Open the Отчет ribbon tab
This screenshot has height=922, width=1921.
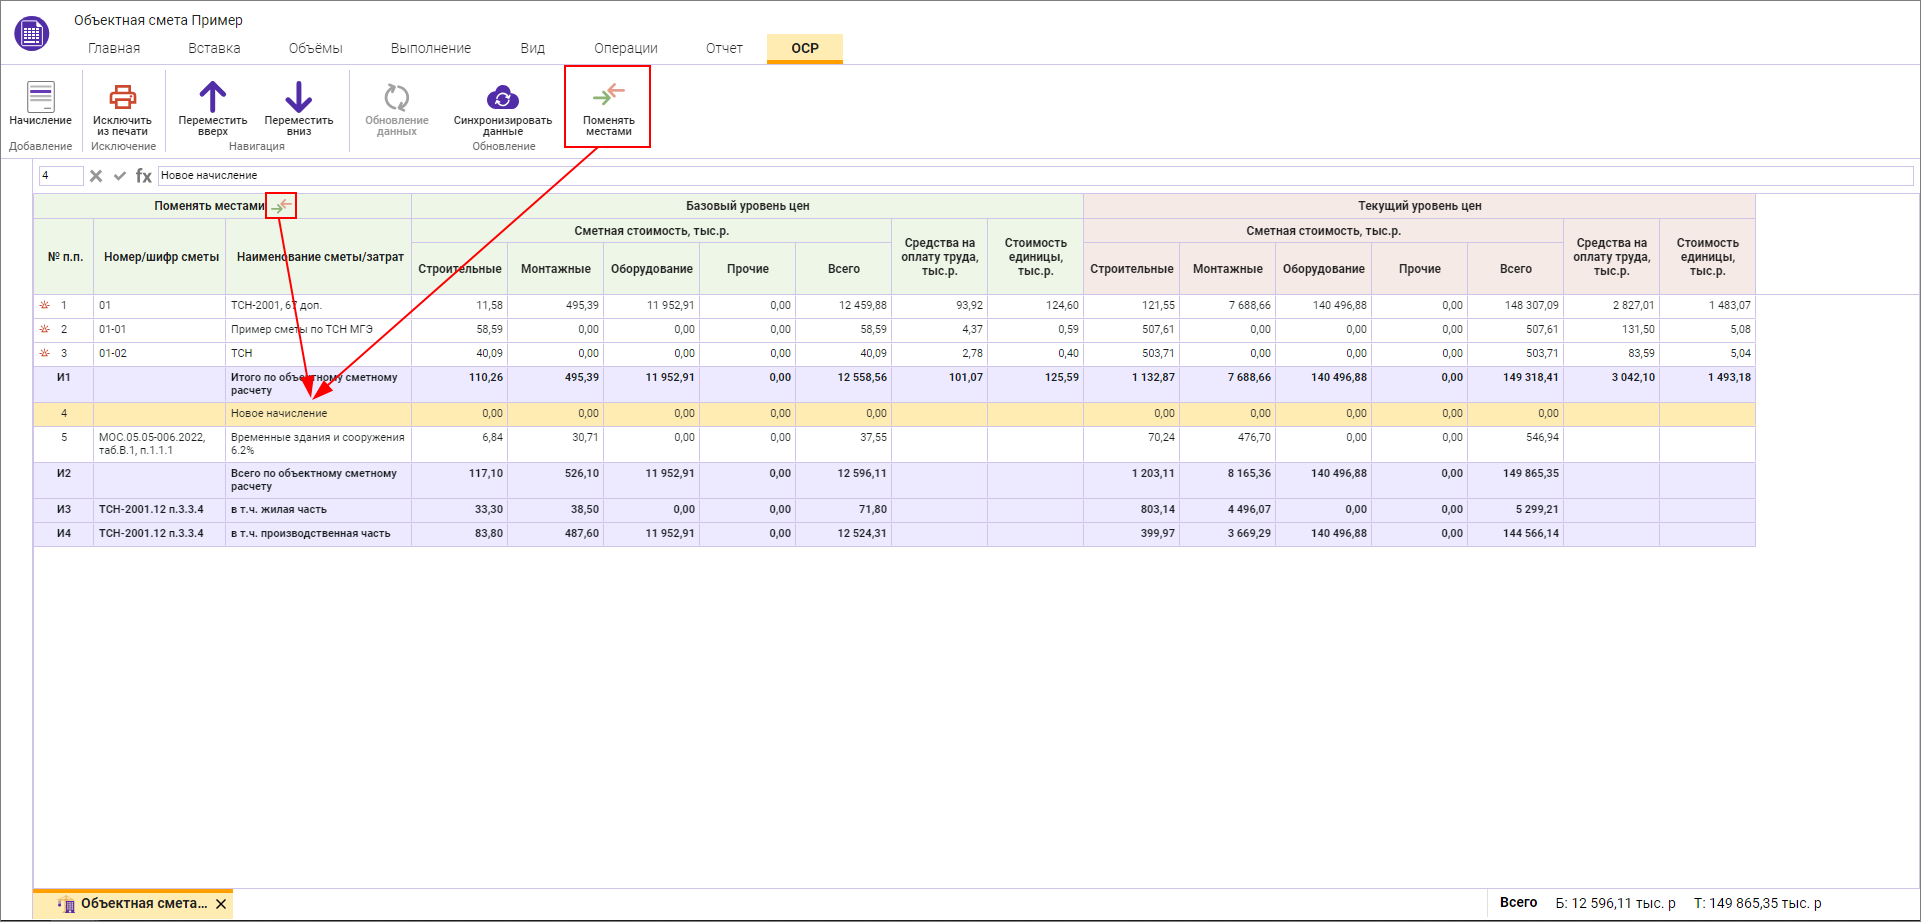coord(724,48)
